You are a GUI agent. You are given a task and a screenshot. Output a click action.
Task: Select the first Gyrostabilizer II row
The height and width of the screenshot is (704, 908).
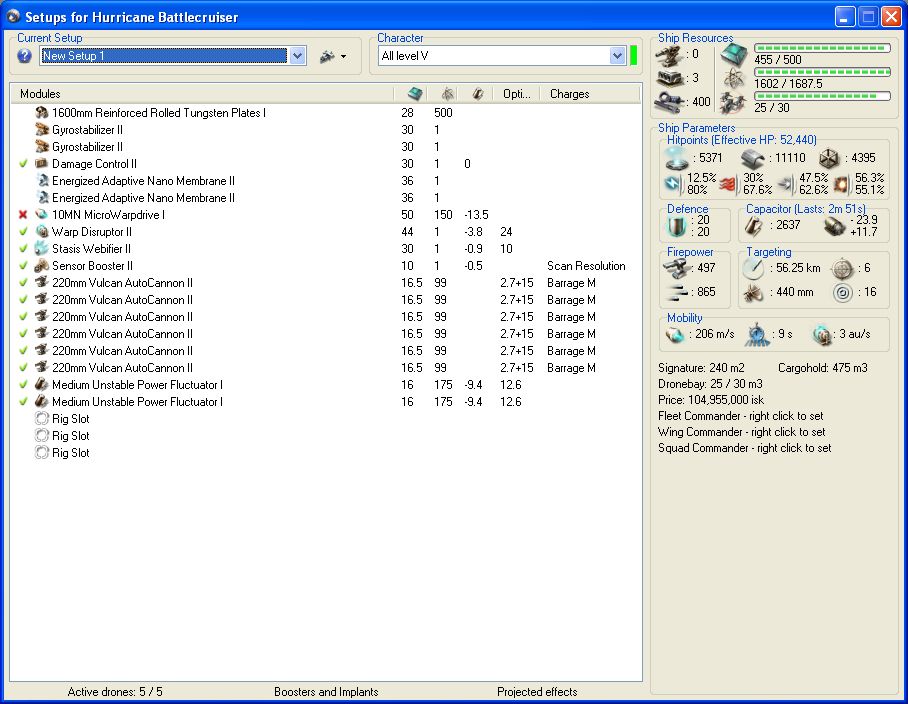(326, 130)
